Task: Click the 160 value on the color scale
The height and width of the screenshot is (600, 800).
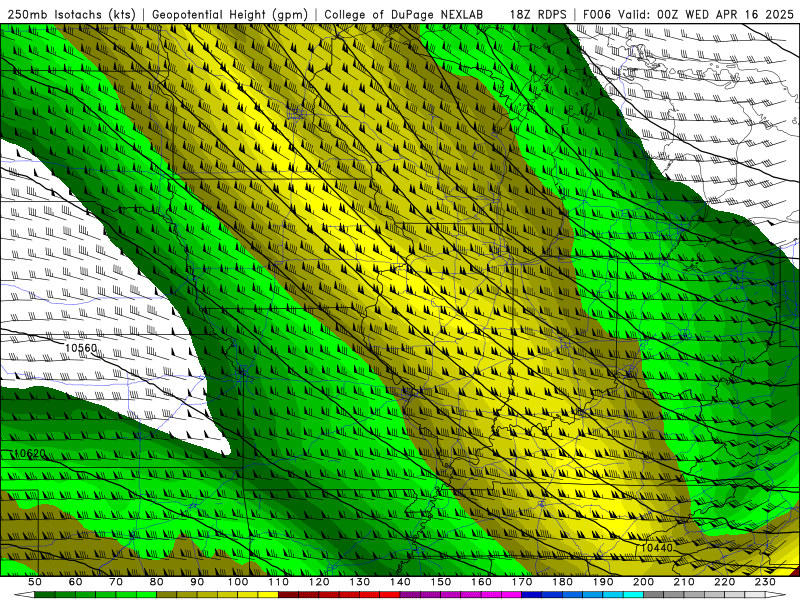Action: click(481, 582)
